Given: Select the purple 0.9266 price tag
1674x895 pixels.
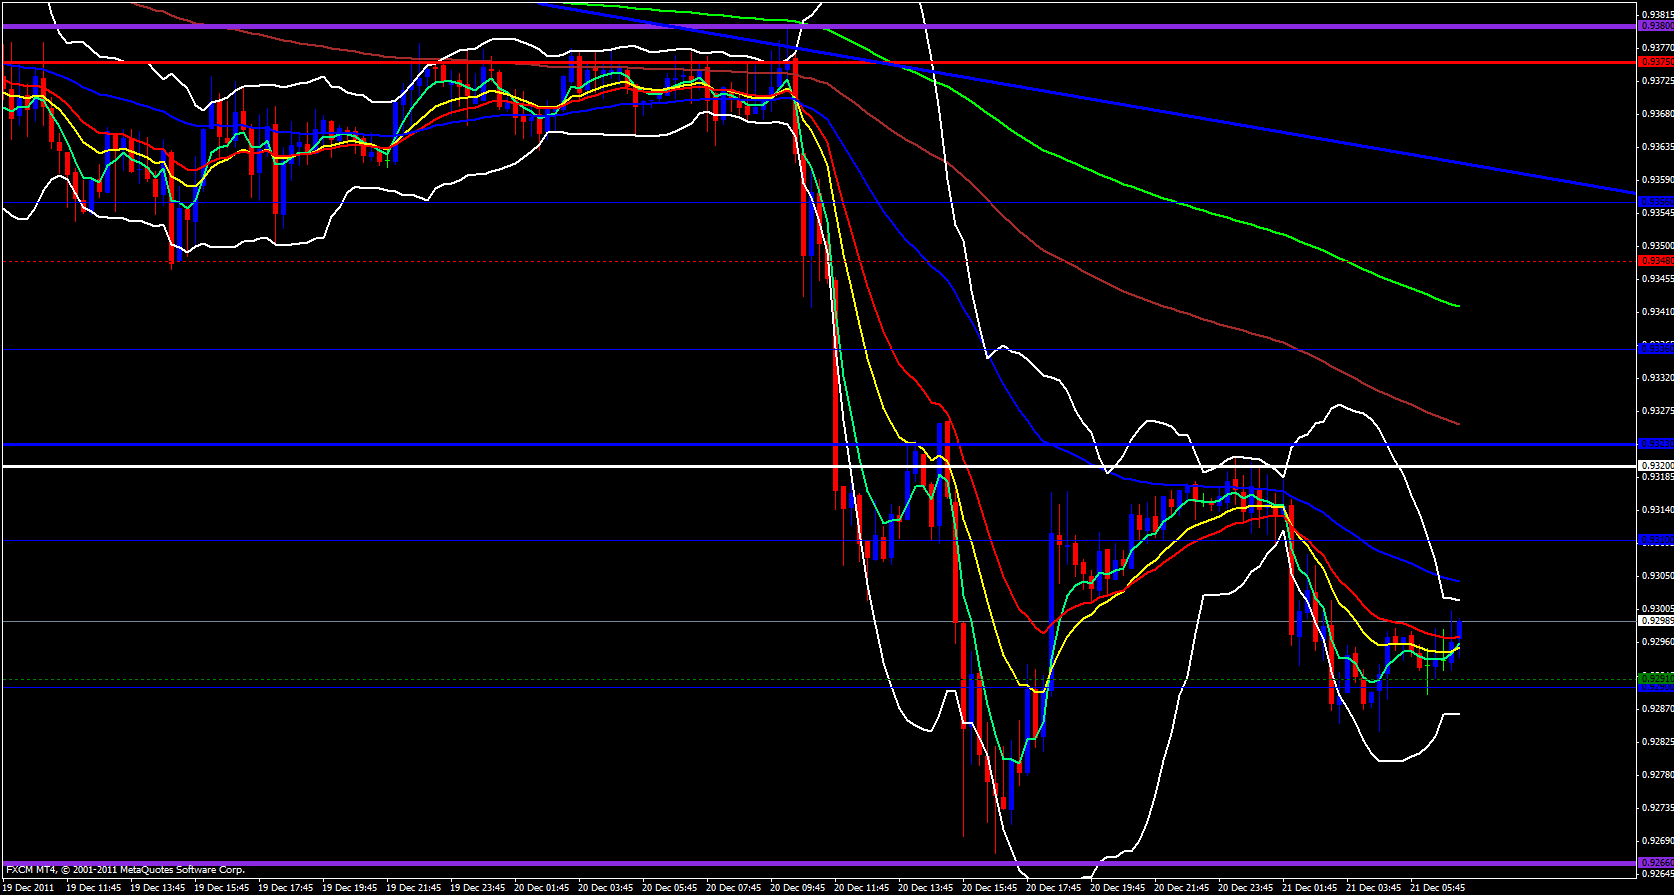Looking at the screenshot, I should point(1655,862).
